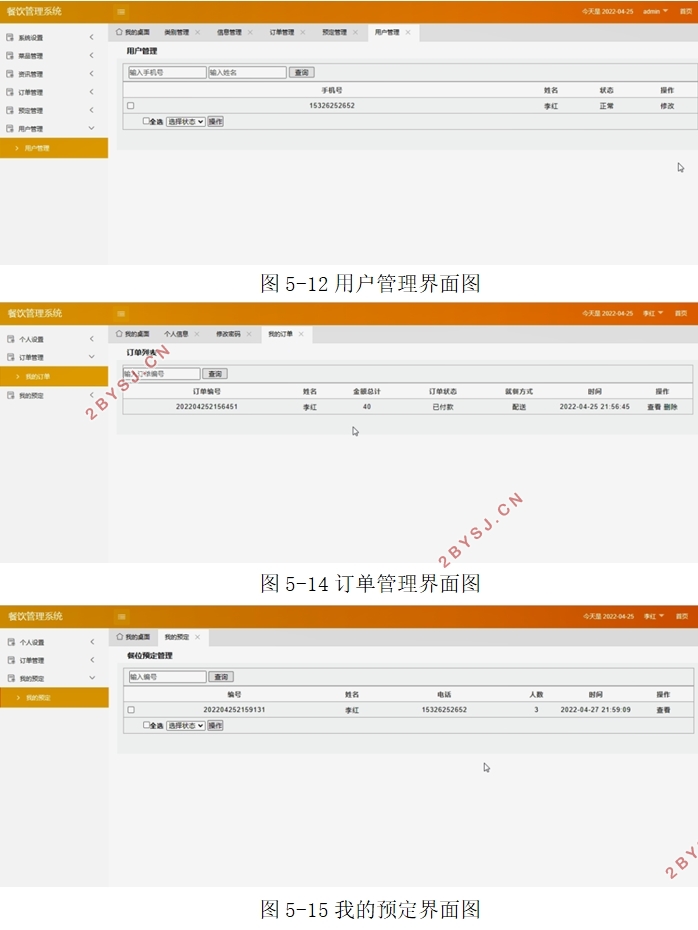Select the highlighted 用户管理 sidebar sub-item

(x=54, y=148)
